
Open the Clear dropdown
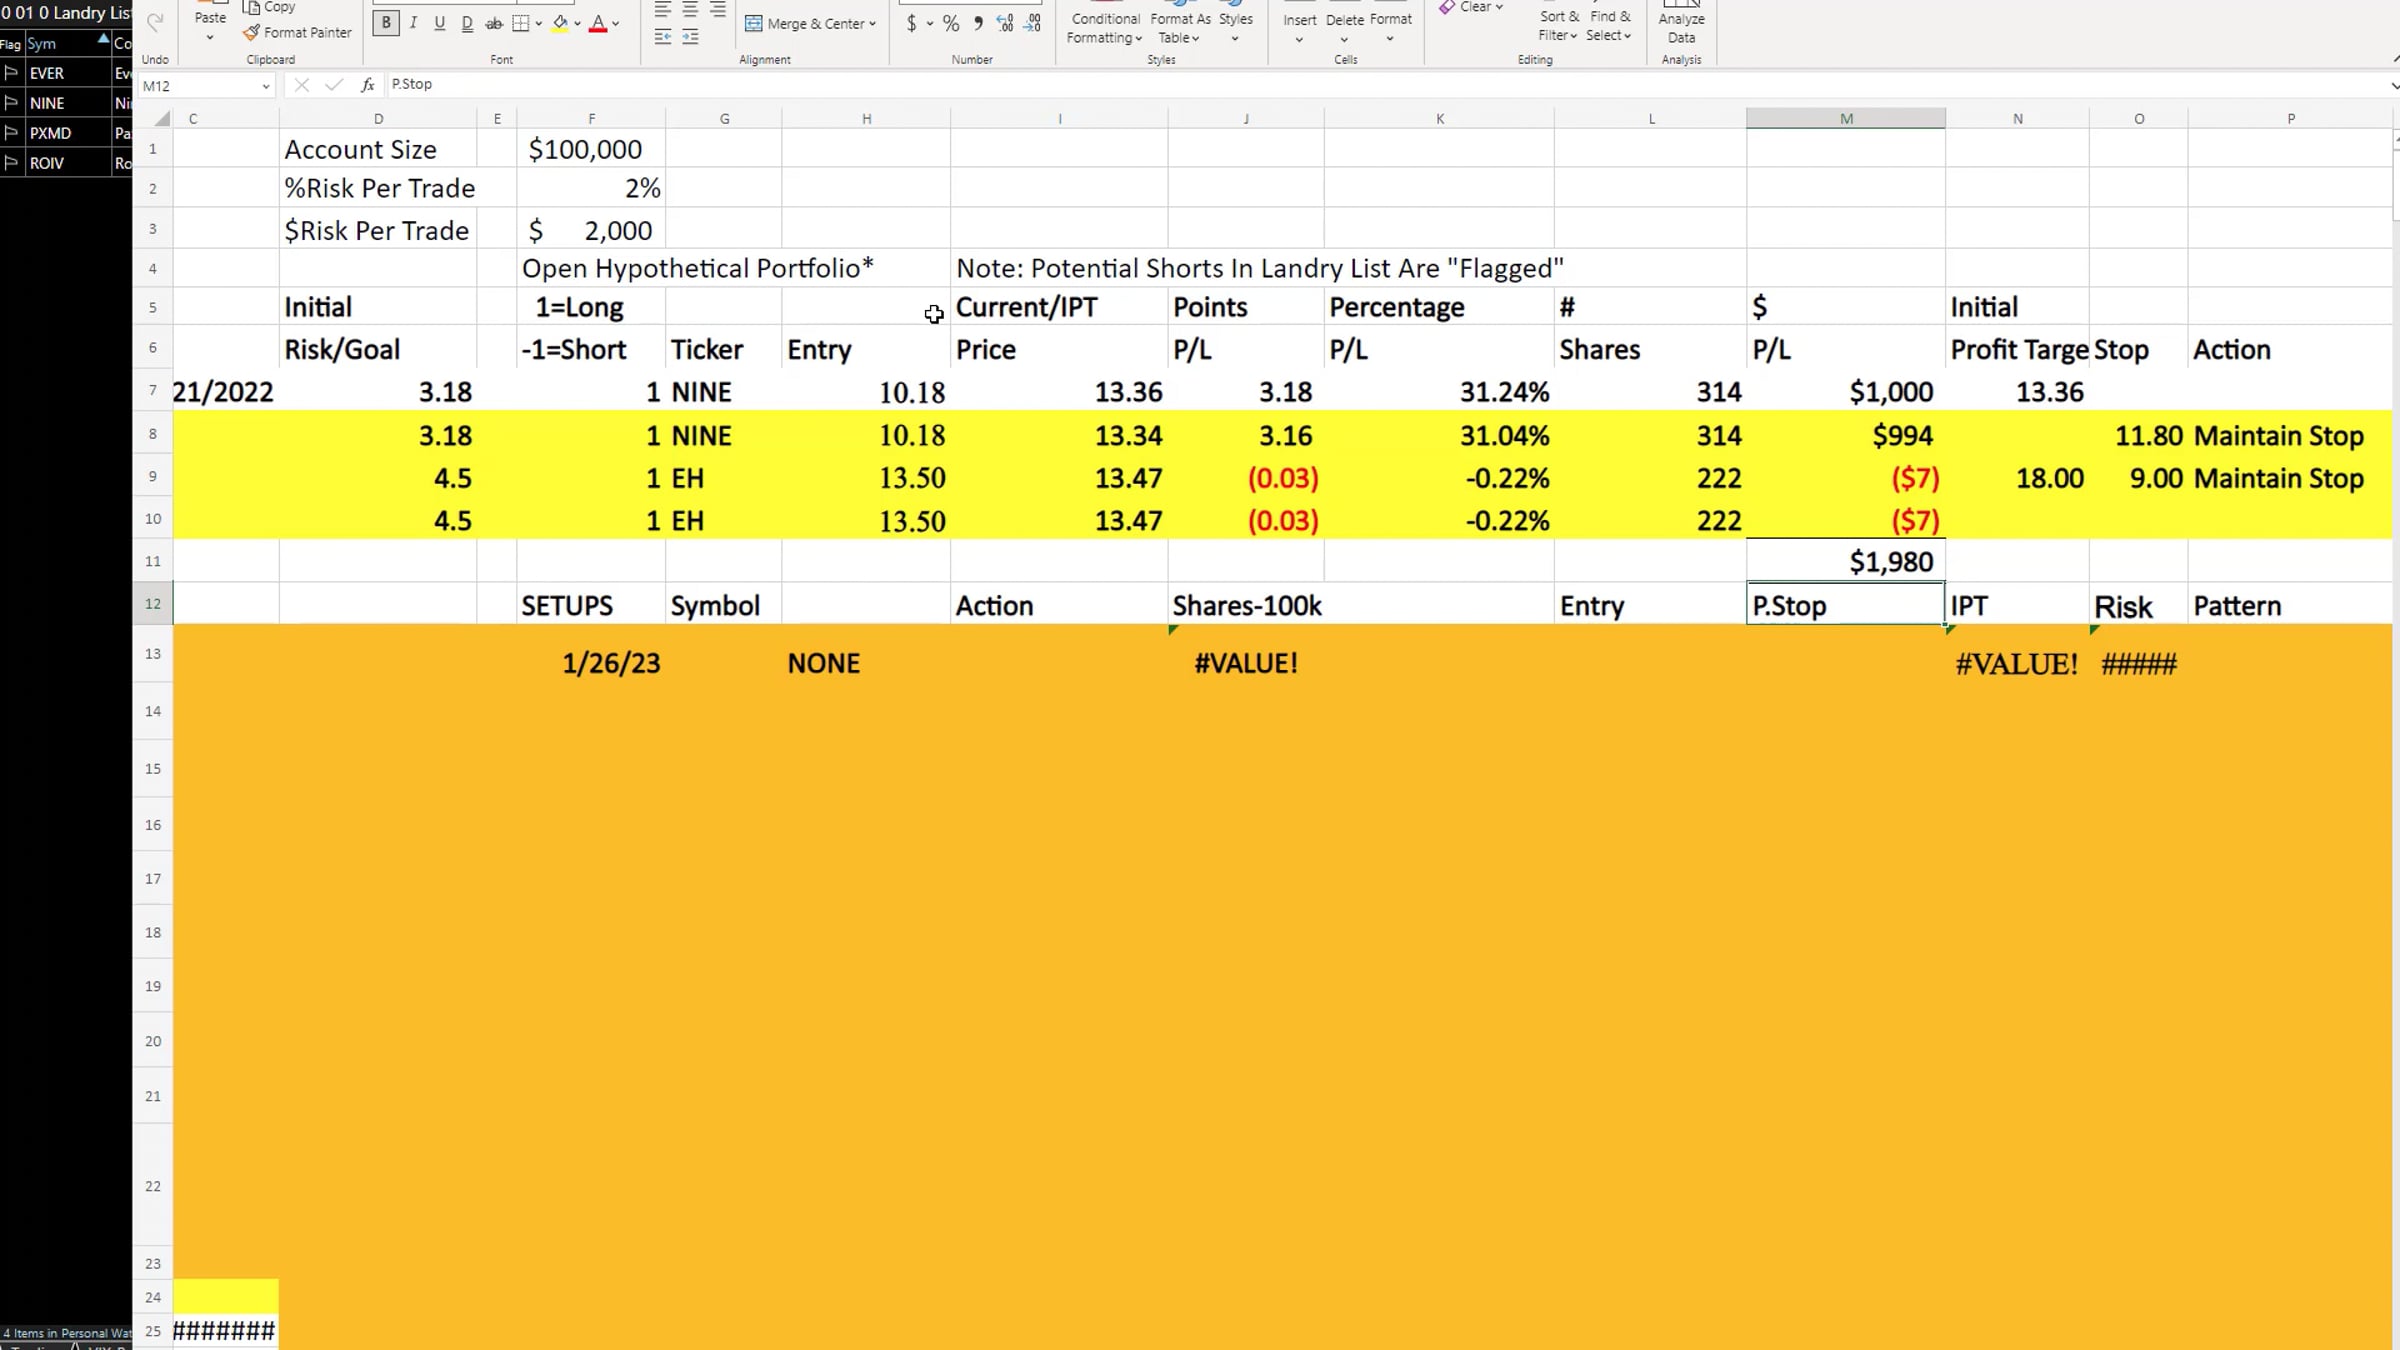point(1471,7)
